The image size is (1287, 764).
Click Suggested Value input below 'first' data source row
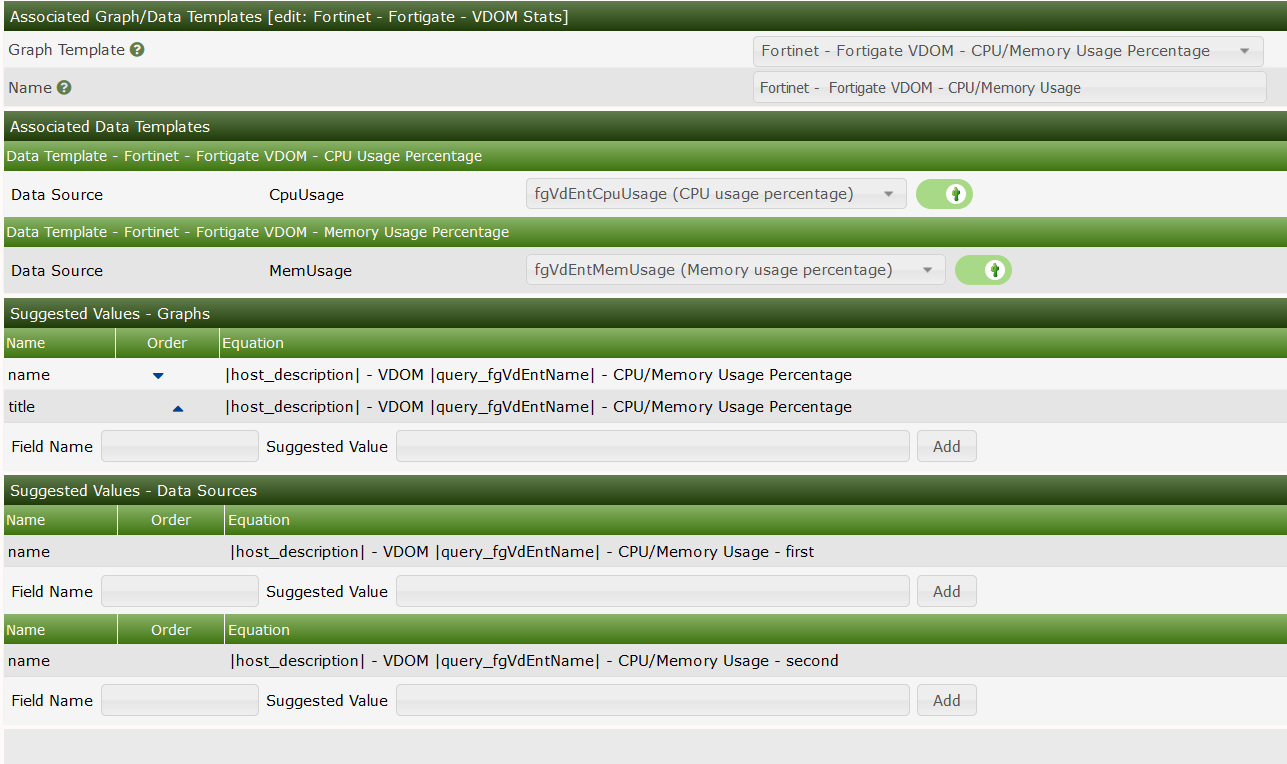click(653, 592)
